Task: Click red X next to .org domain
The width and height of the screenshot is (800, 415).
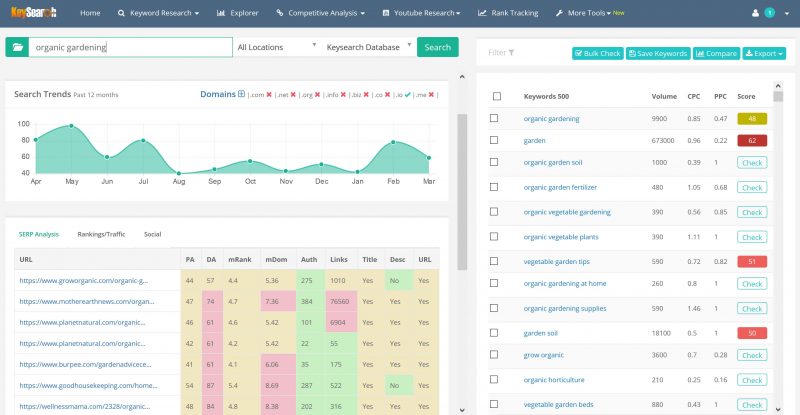Action: 317,94
